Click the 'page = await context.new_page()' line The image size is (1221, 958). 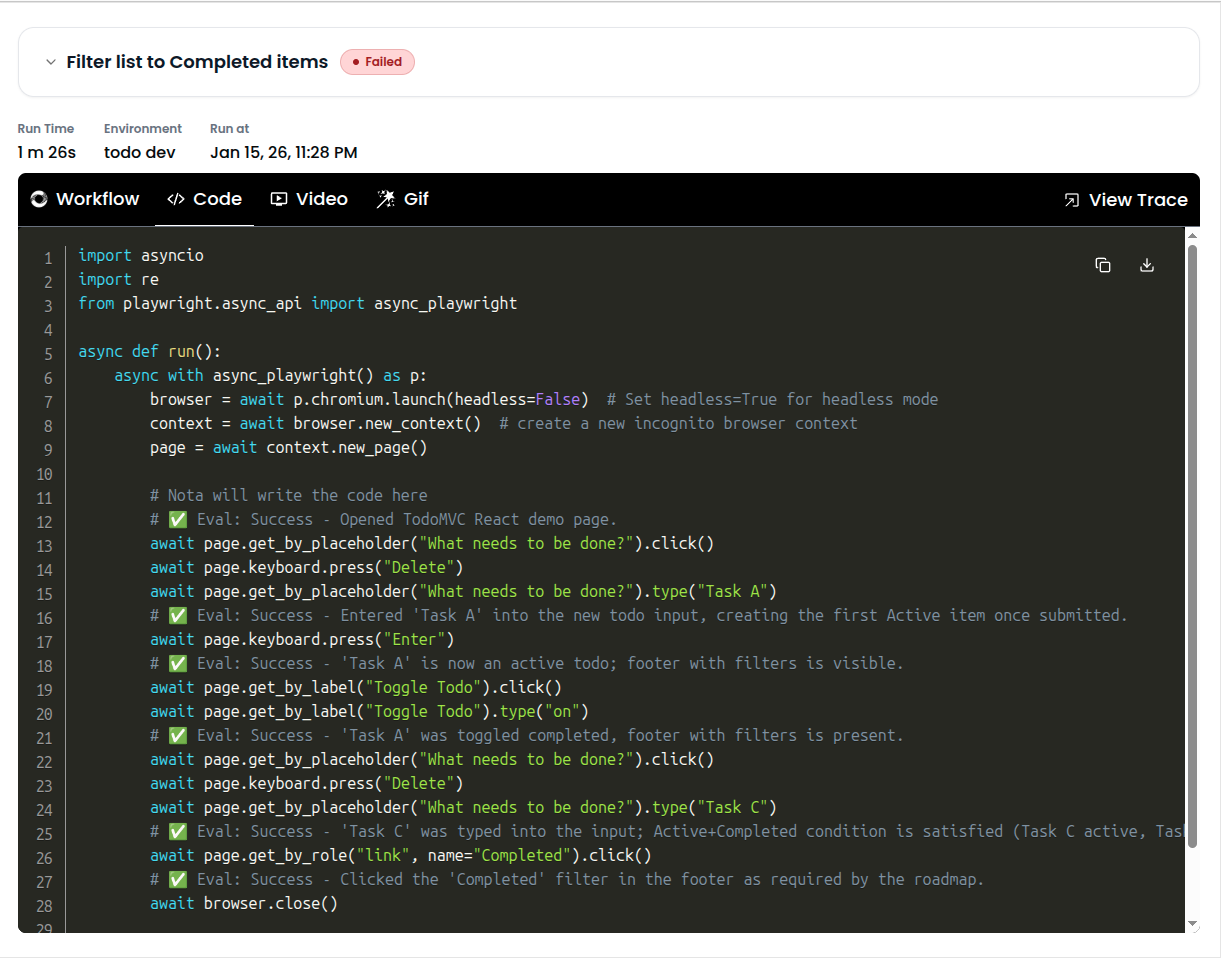click(289, 448)
